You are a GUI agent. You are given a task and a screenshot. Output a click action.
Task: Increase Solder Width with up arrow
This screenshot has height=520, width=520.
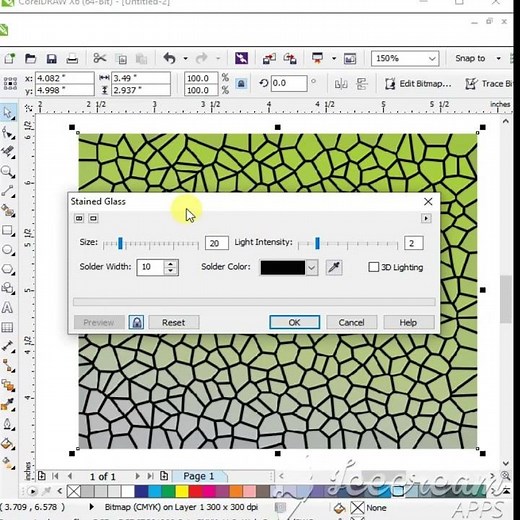pyautogui.click(x=171, y=264)
